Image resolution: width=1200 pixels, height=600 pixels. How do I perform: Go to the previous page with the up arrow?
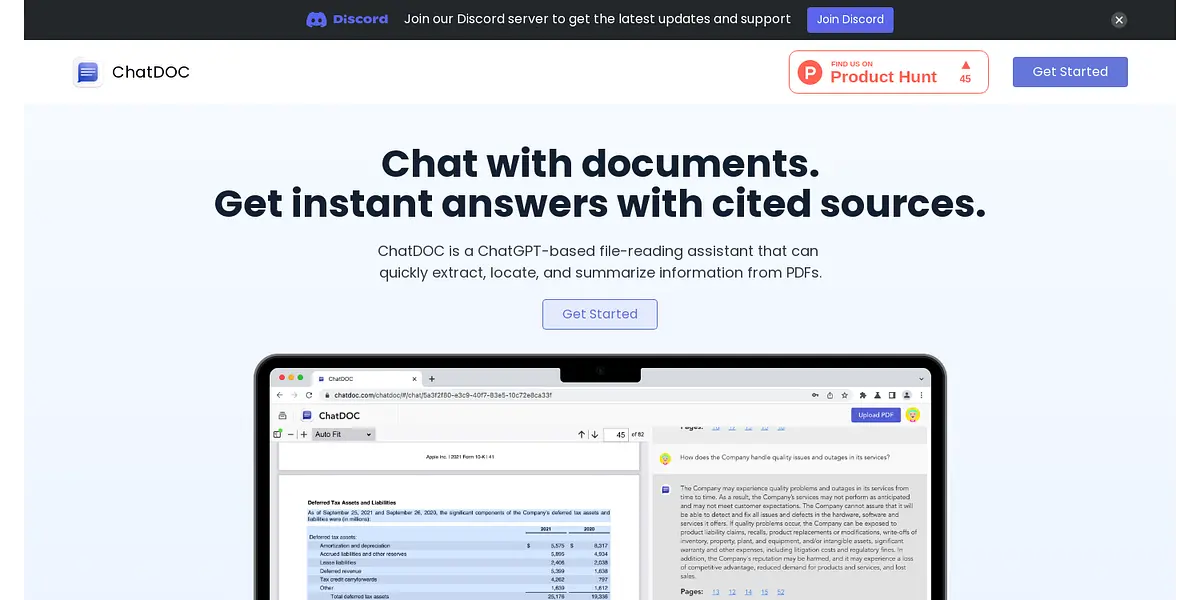click(582, 435)
